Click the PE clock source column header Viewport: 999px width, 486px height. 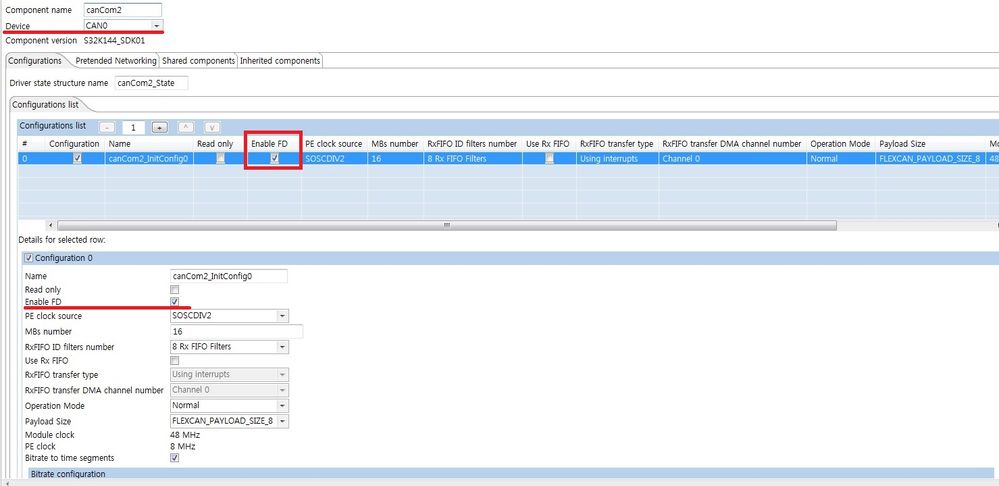pyautogui.click(x=334, y=144)
